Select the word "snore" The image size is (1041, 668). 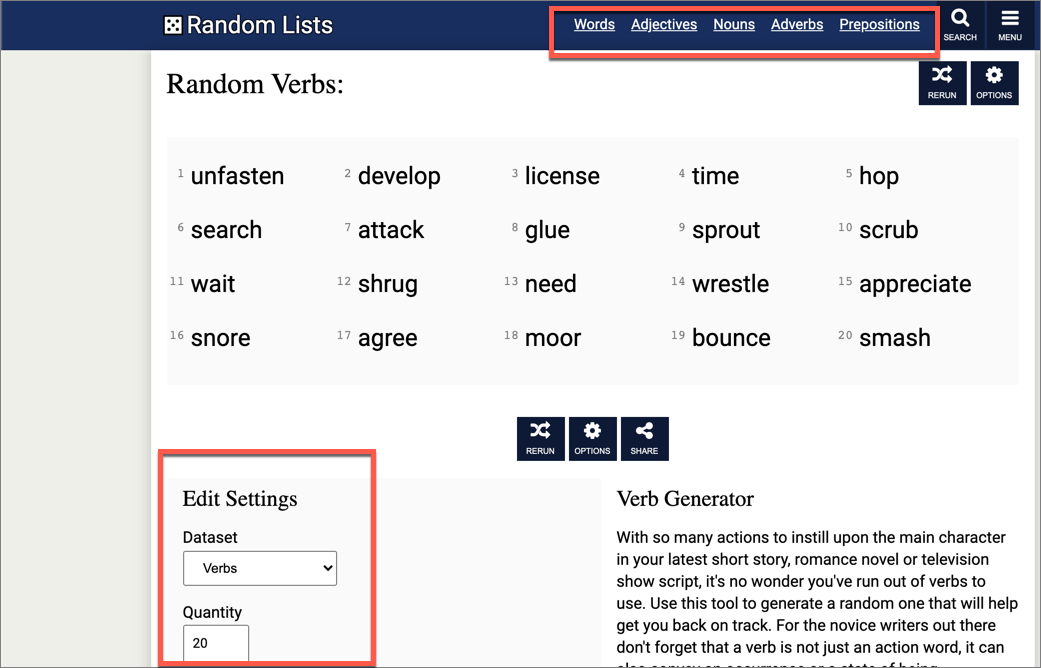(220, 338)
